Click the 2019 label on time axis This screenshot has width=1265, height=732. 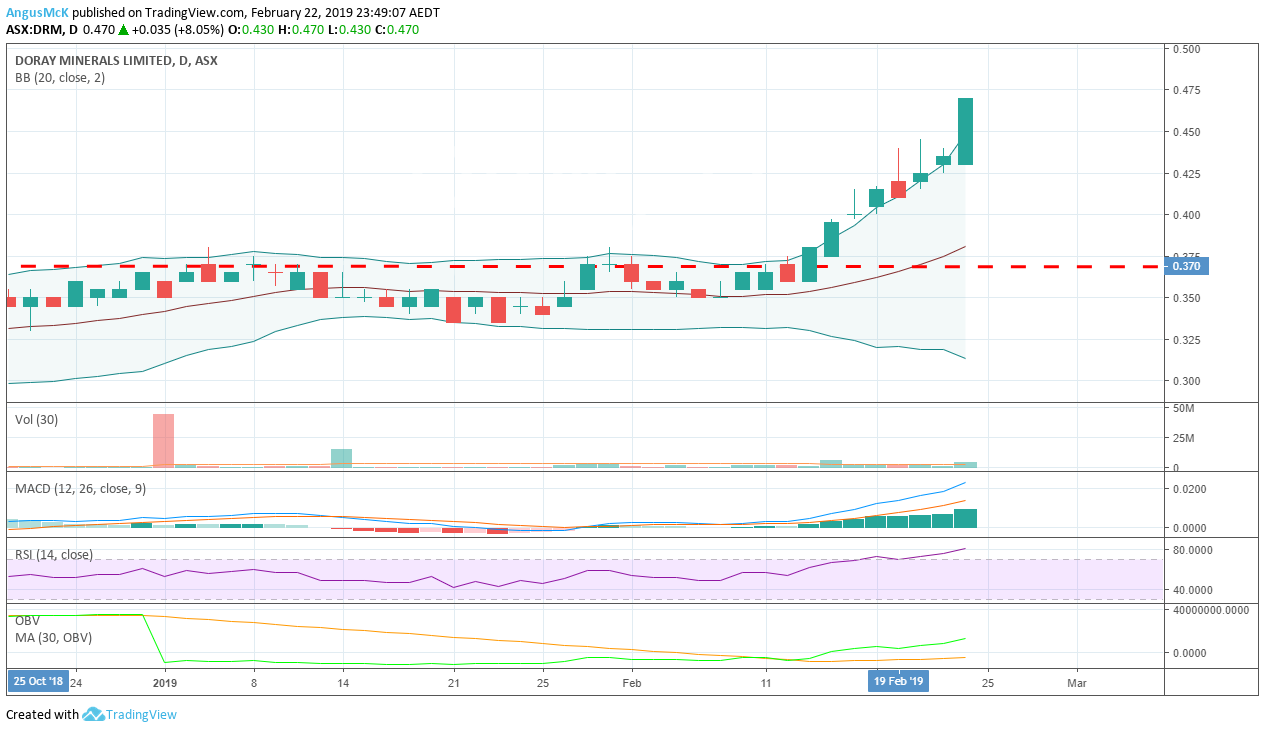(x=165, y=683)
